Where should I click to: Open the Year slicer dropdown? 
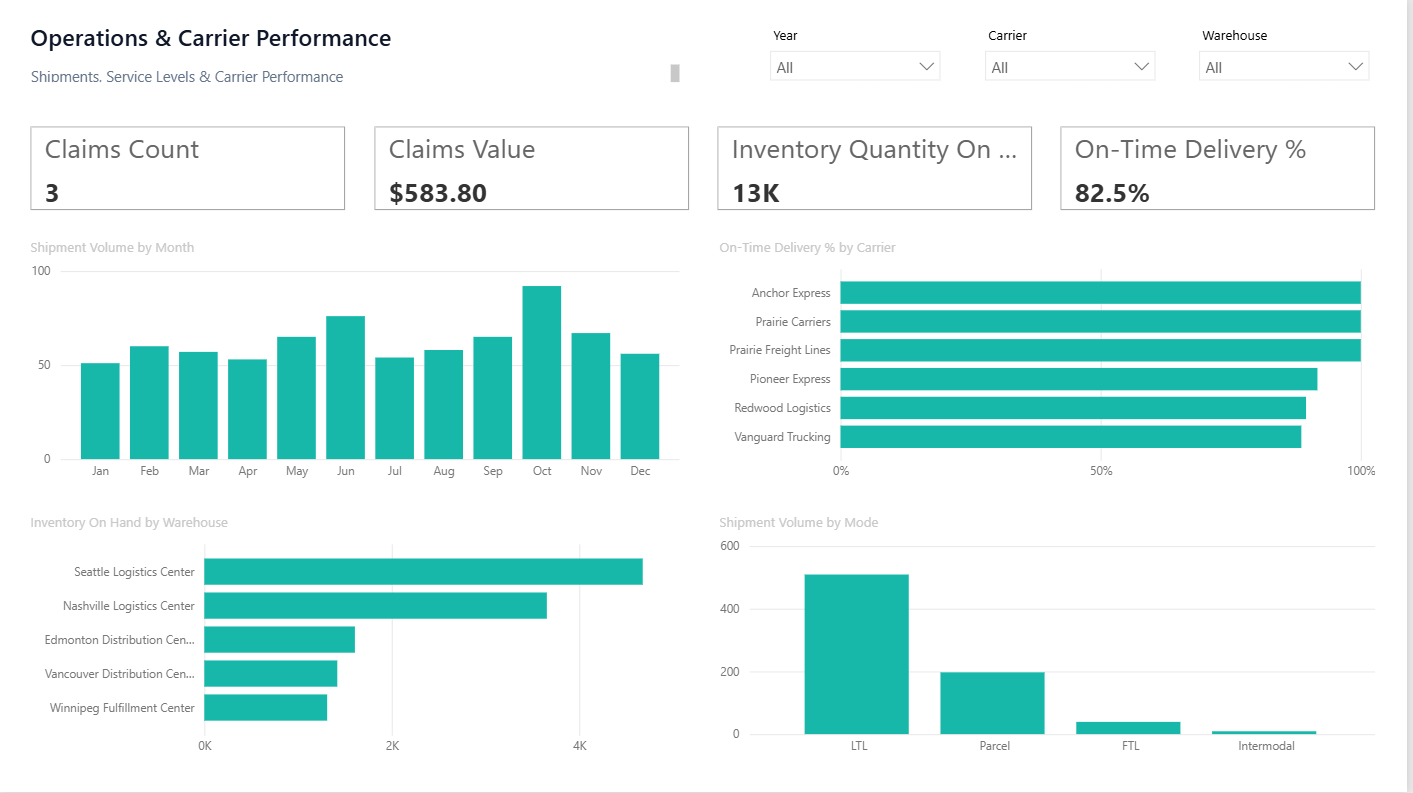(855, 67)
